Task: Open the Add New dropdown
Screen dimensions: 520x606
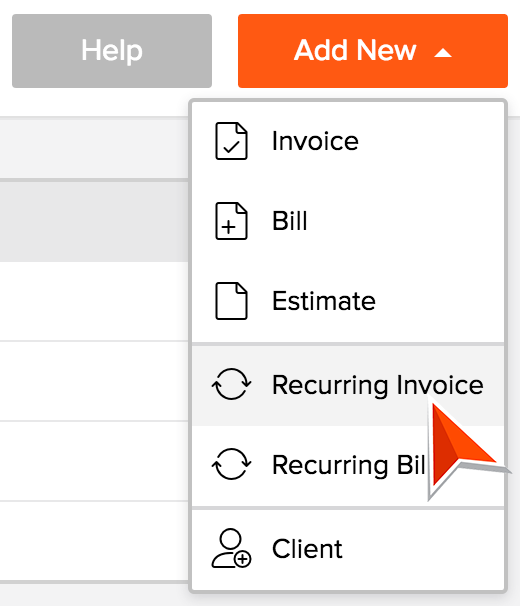Action: pos(373,51)
